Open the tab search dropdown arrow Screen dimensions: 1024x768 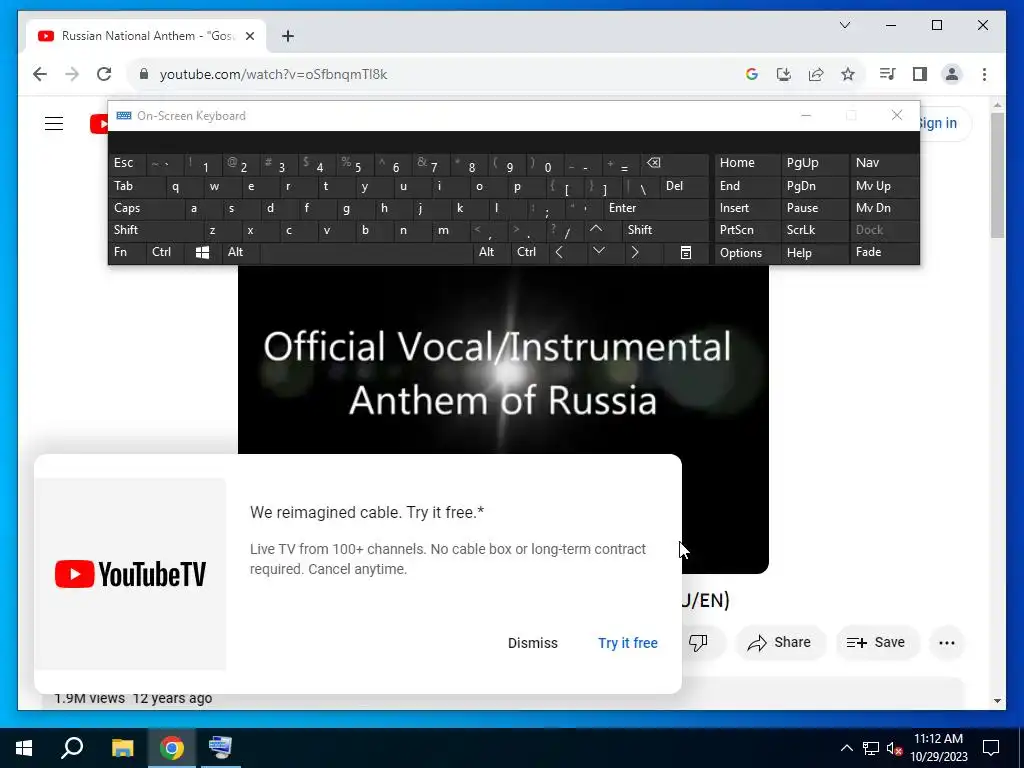[x=844, y=25]
